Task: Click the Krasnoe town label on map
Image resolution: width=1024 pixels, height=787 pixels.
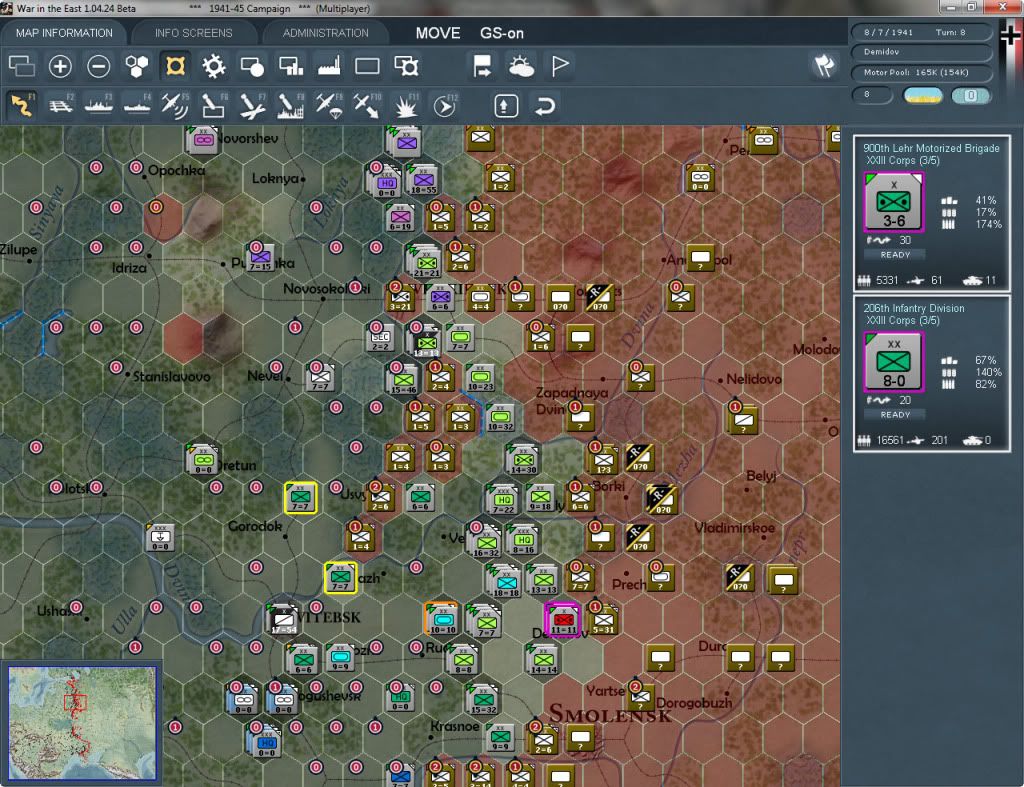Action: coord(455,726)
